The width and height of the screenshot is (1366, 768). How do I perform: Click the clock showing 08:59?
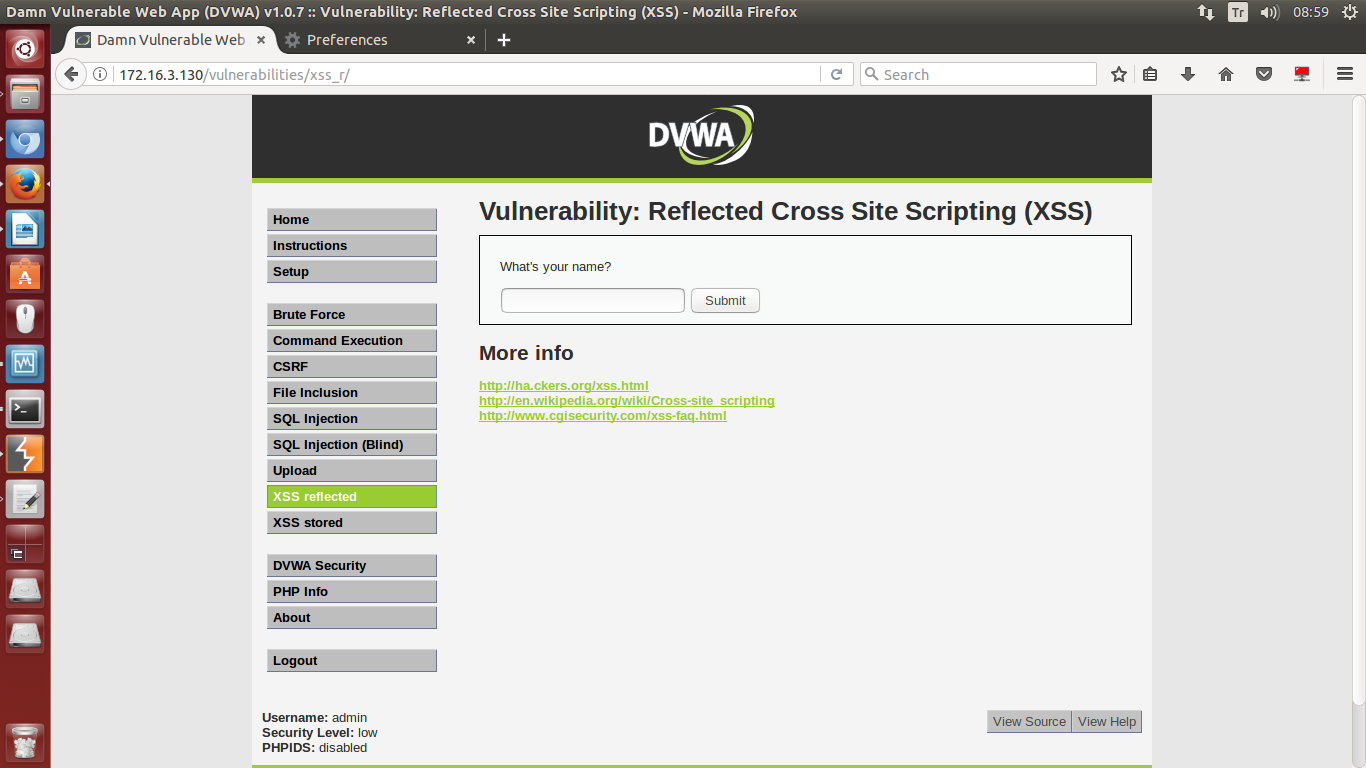[1310, 12]
